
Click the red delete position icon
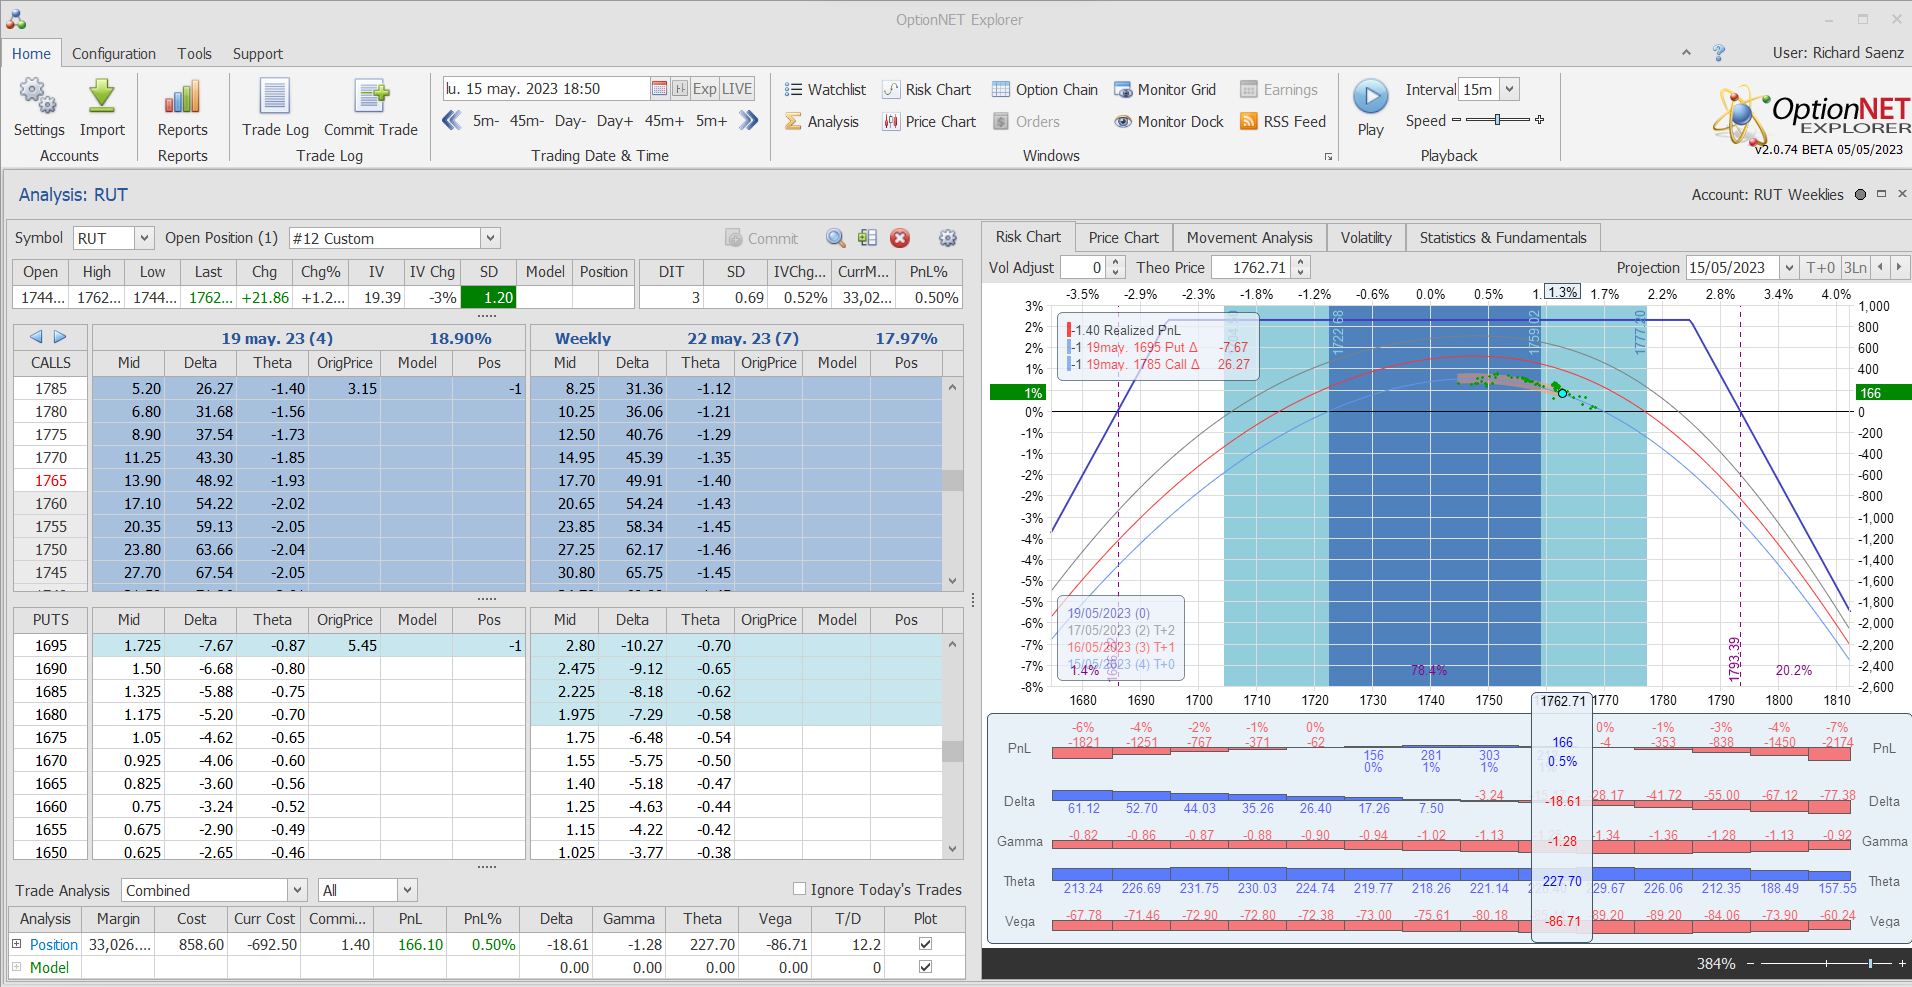click(x=900, y=238)
